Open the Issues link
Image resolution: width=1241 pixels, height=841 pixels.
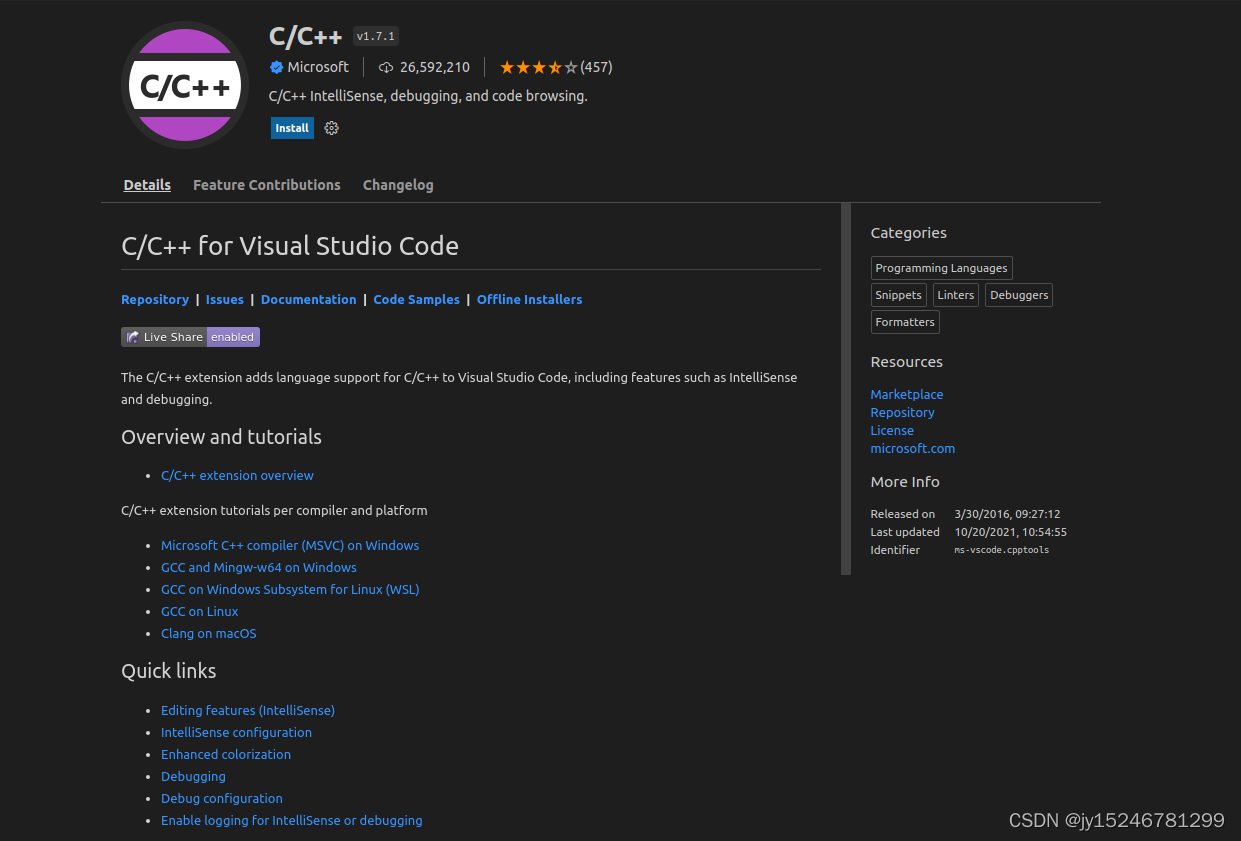pos(225,299)
